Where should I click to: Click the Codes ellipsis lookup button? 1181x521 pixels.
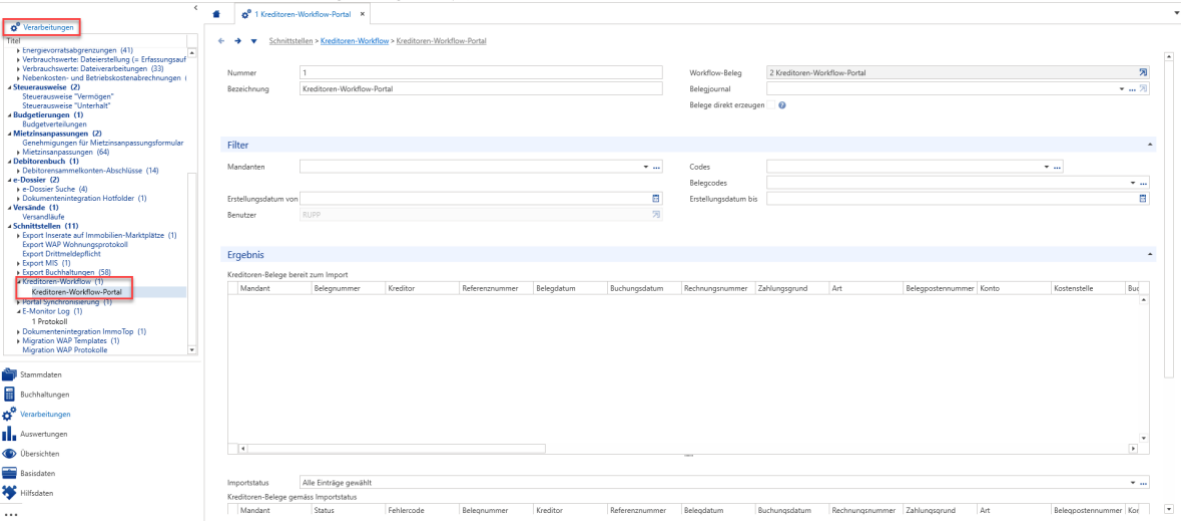1057,167
